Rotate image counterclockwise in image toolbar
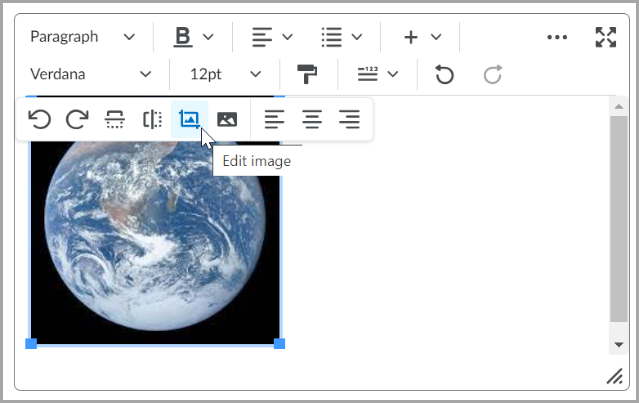The height and width of the screenshot is (403, 639). pyautogui.click(x=40, y=119)
